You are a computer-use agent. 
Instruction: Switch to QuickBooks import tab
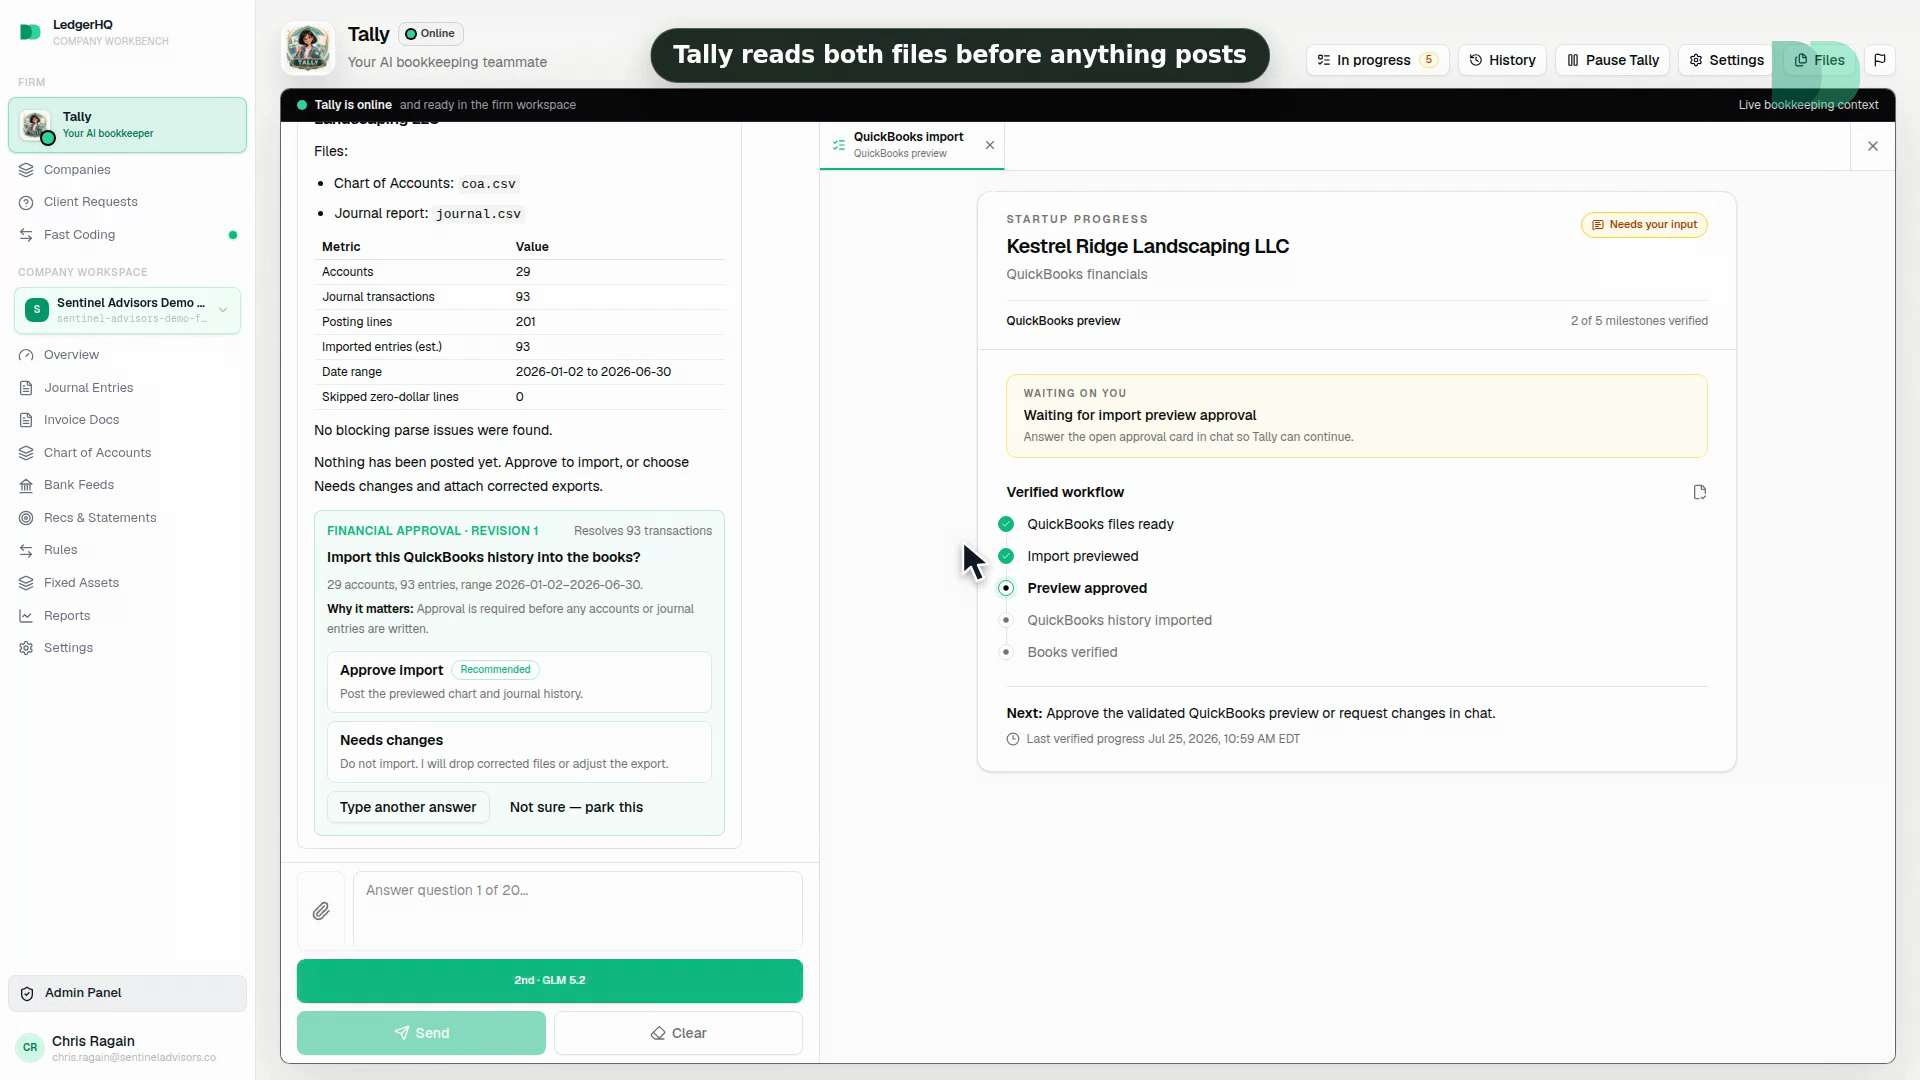pyautogui.click(x=908, y=145)
